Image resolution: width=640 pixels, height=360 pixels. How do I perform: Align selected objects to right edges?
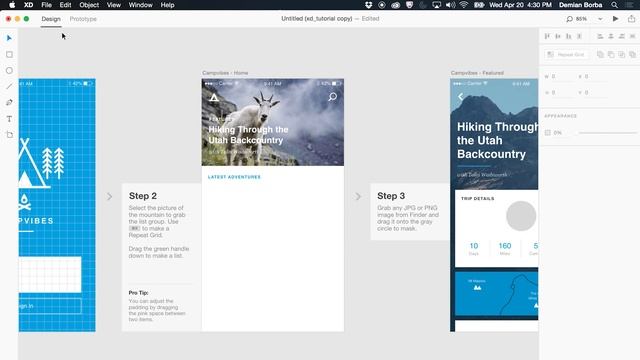(x=622, y=36)
